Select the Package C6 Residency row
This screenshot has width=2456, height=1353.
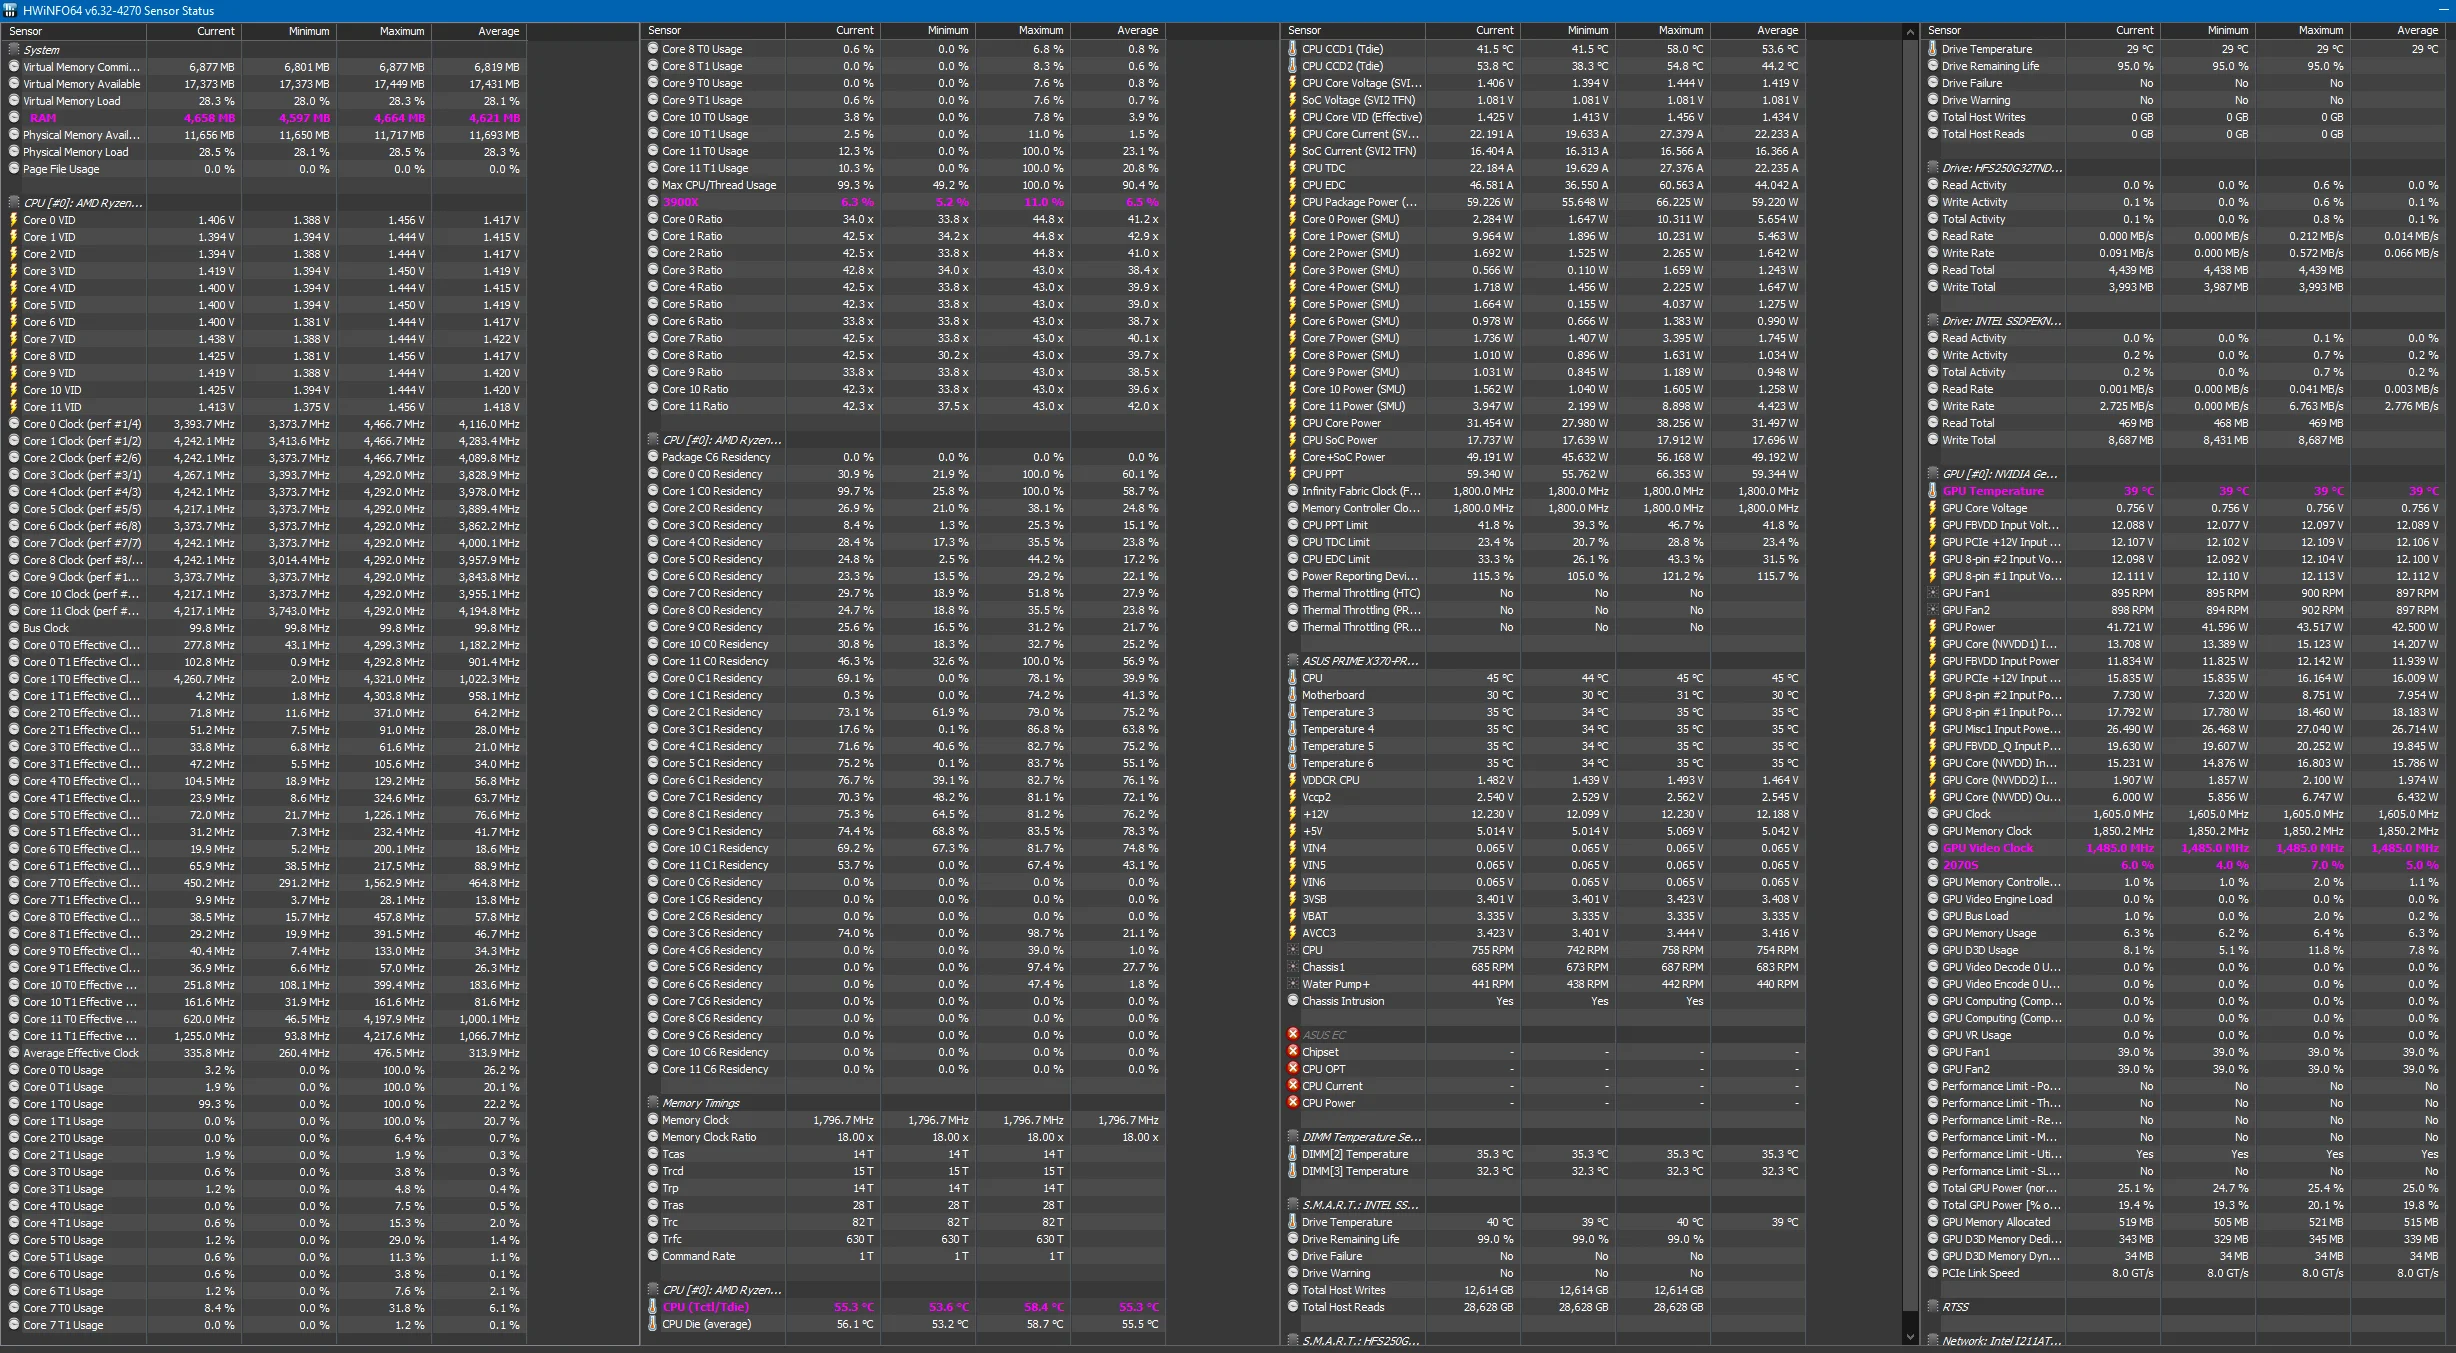click(904, 457)
